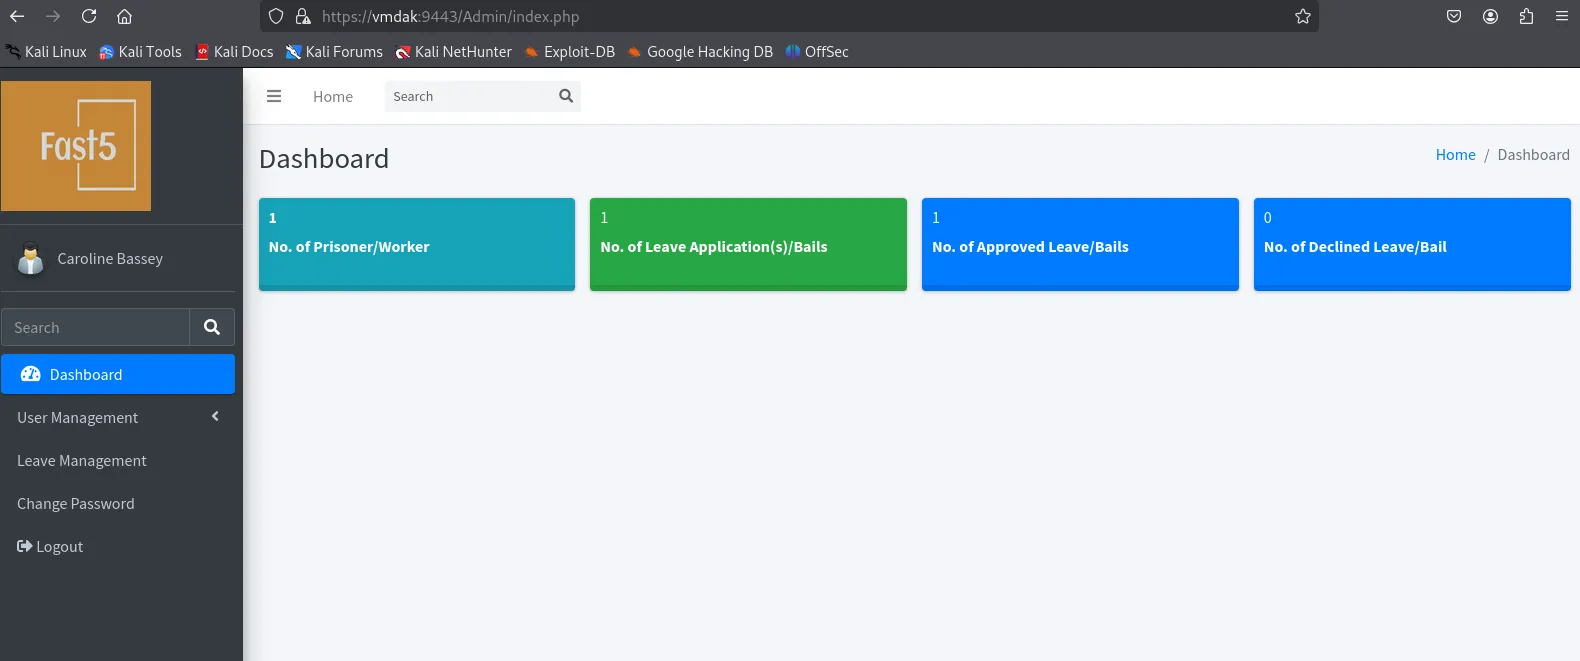Image resolution: width=1580 pixels, height=661 pixels.
Task: Open the Kali Linux bookmark
Action: (46, 52)
